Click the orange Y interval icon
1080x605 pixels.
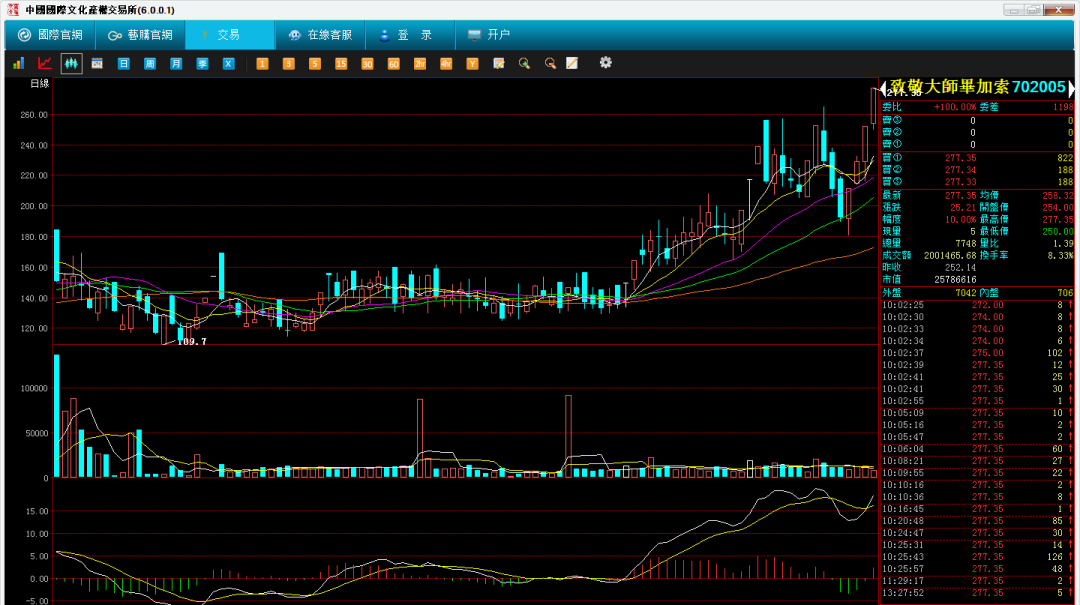472,63
